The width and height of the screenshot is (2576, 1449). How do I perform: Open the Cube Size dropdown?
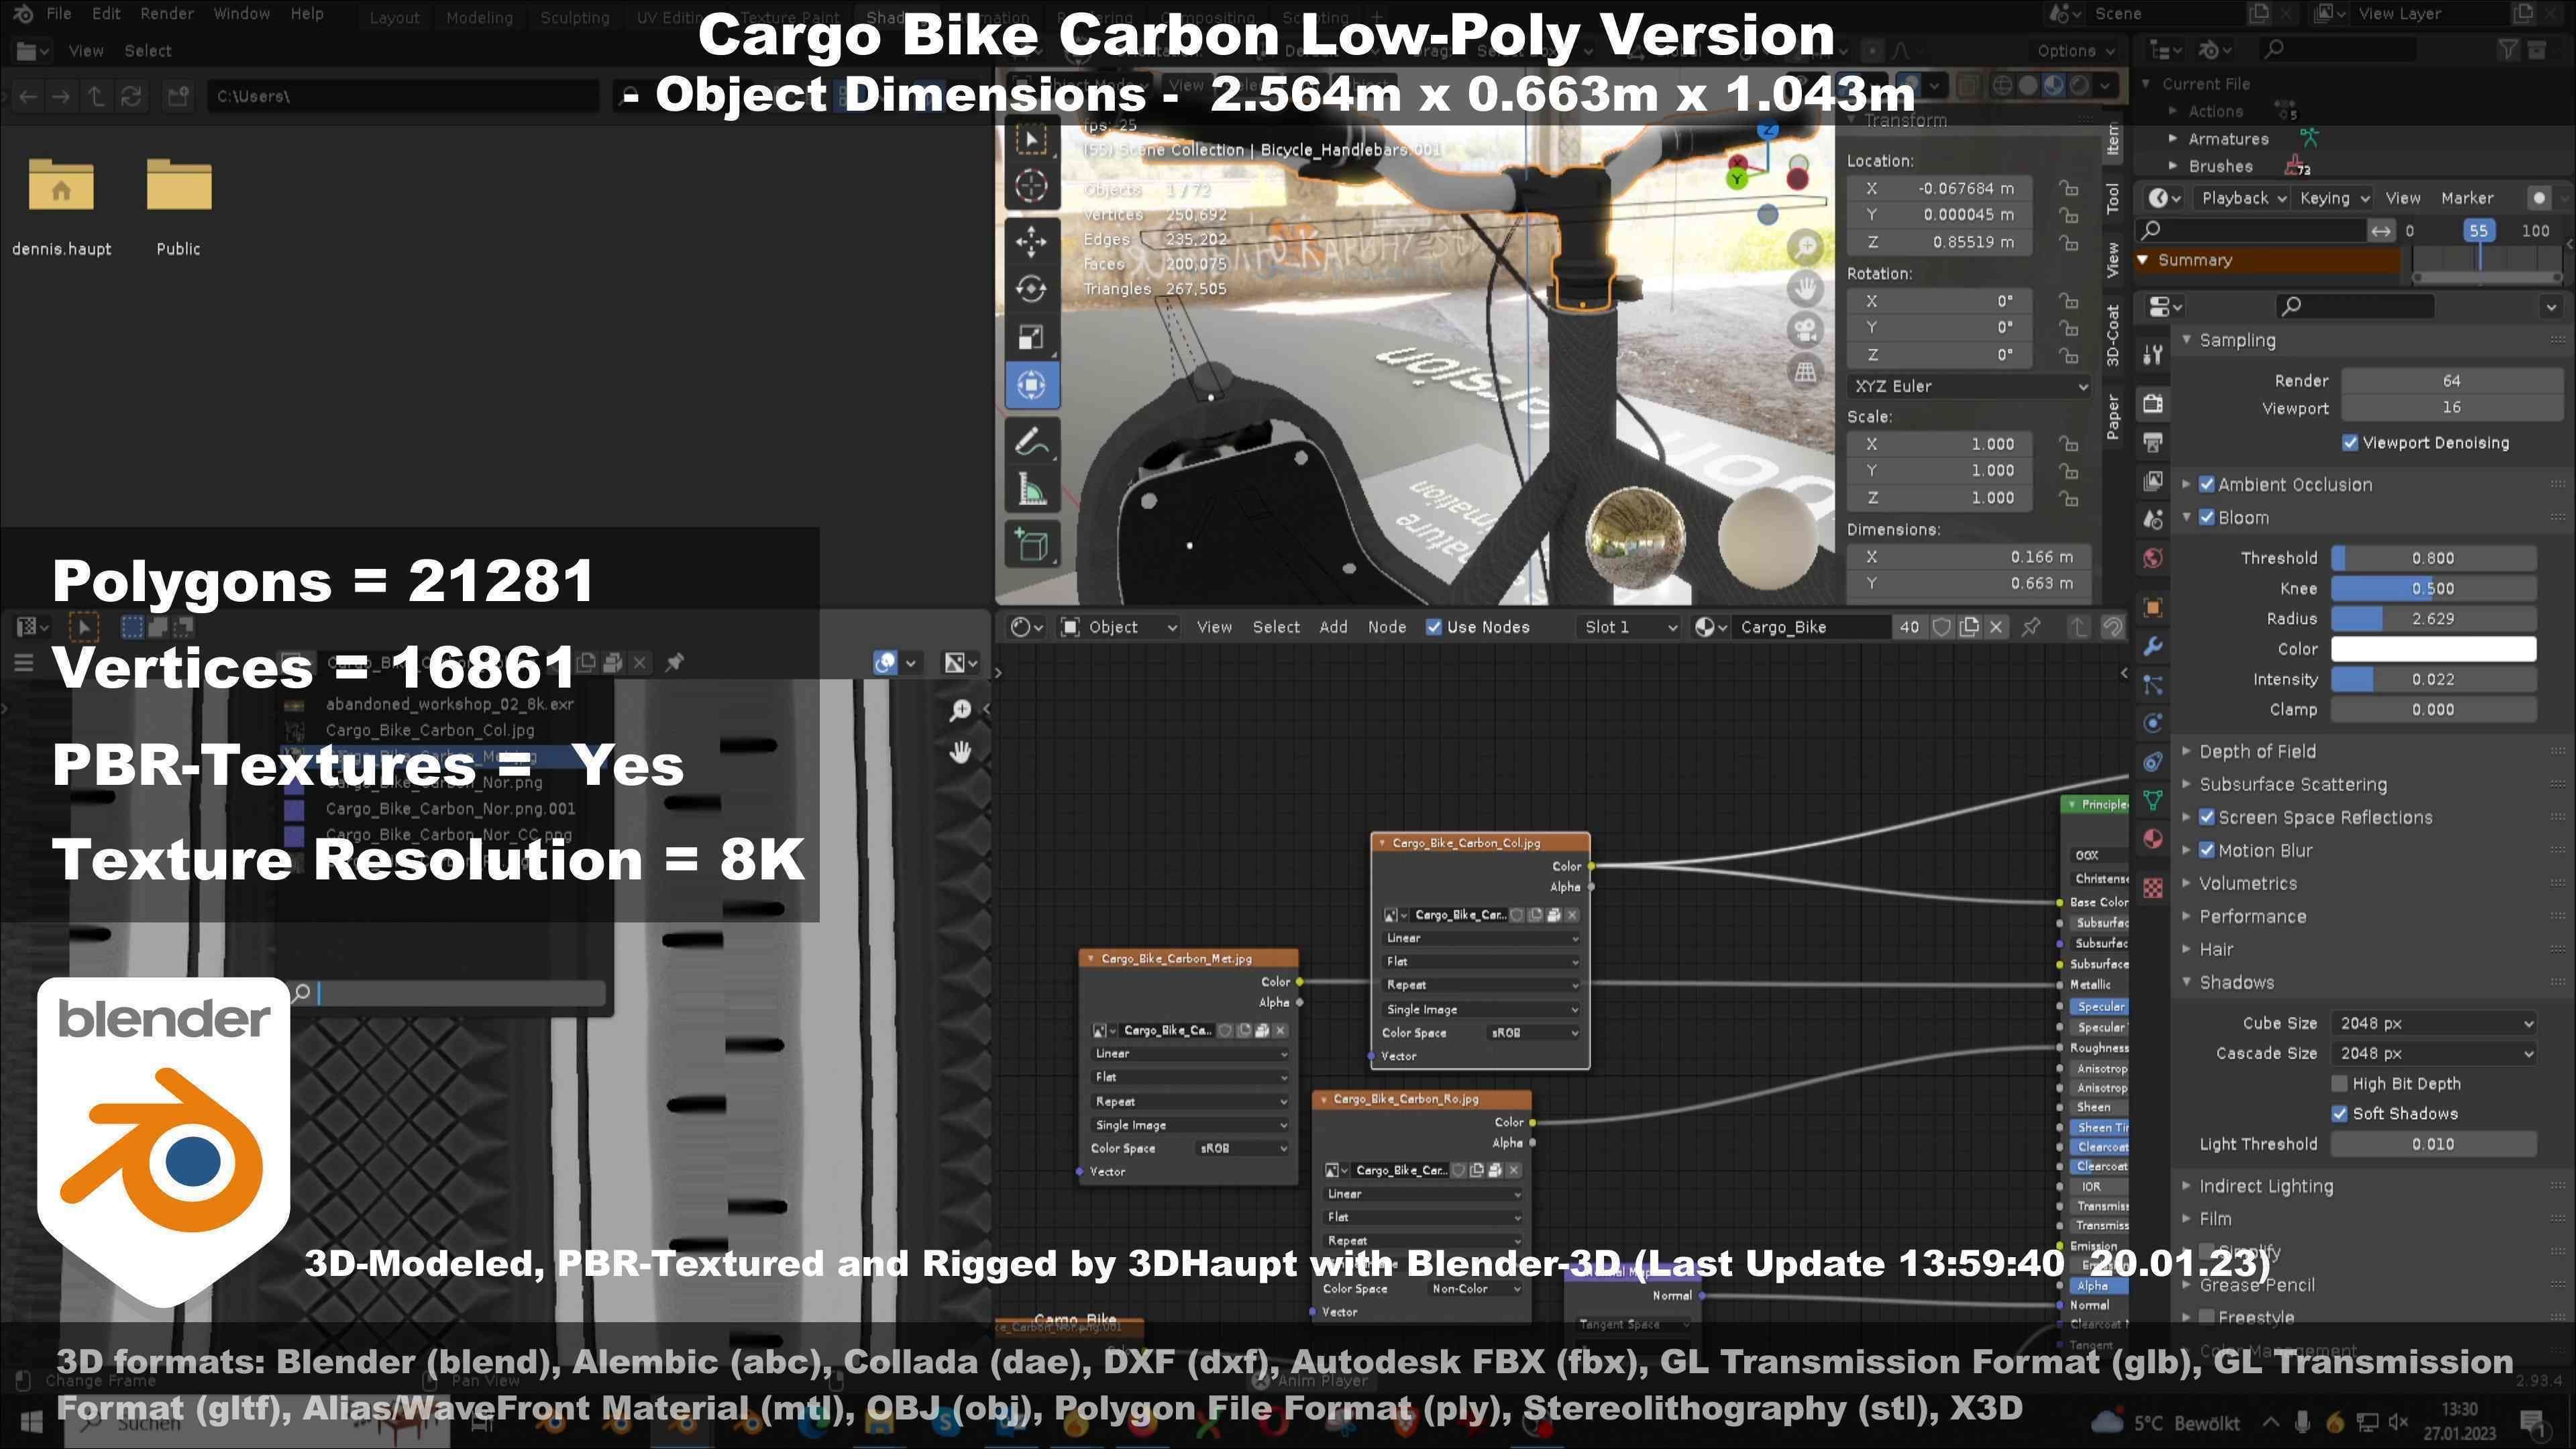click(2433, 1023)
